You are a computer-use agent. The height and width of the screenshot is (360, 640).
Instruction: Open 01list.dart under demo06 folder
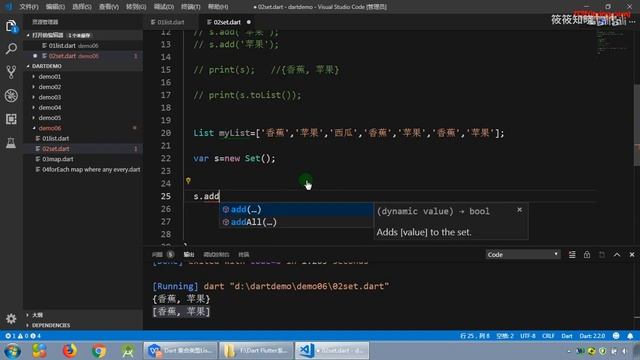[56, 138]
